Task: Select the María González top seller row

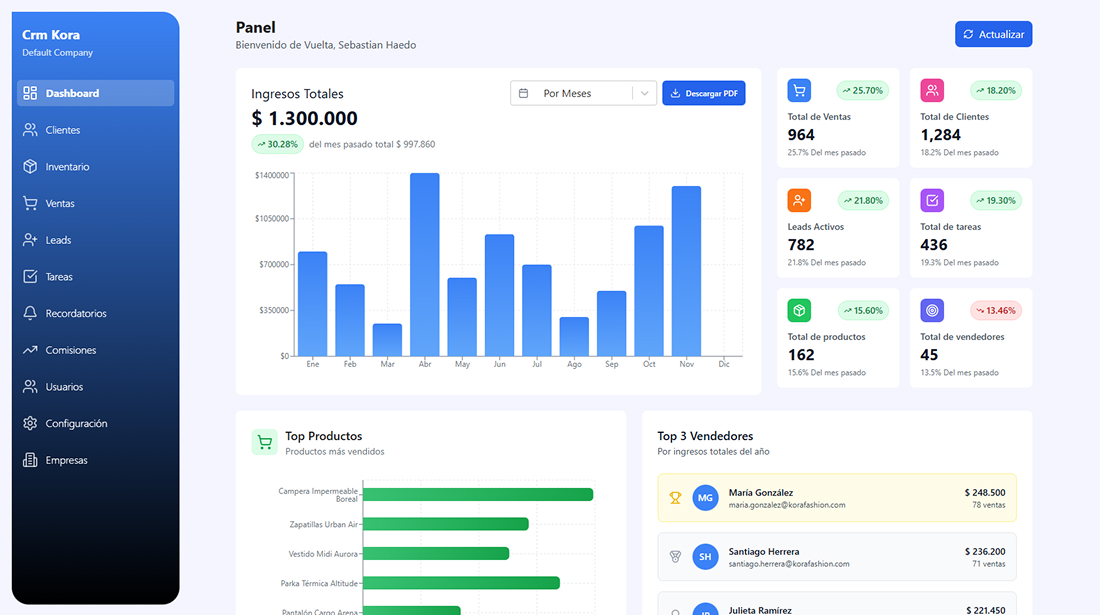Action: coord(836,498)
